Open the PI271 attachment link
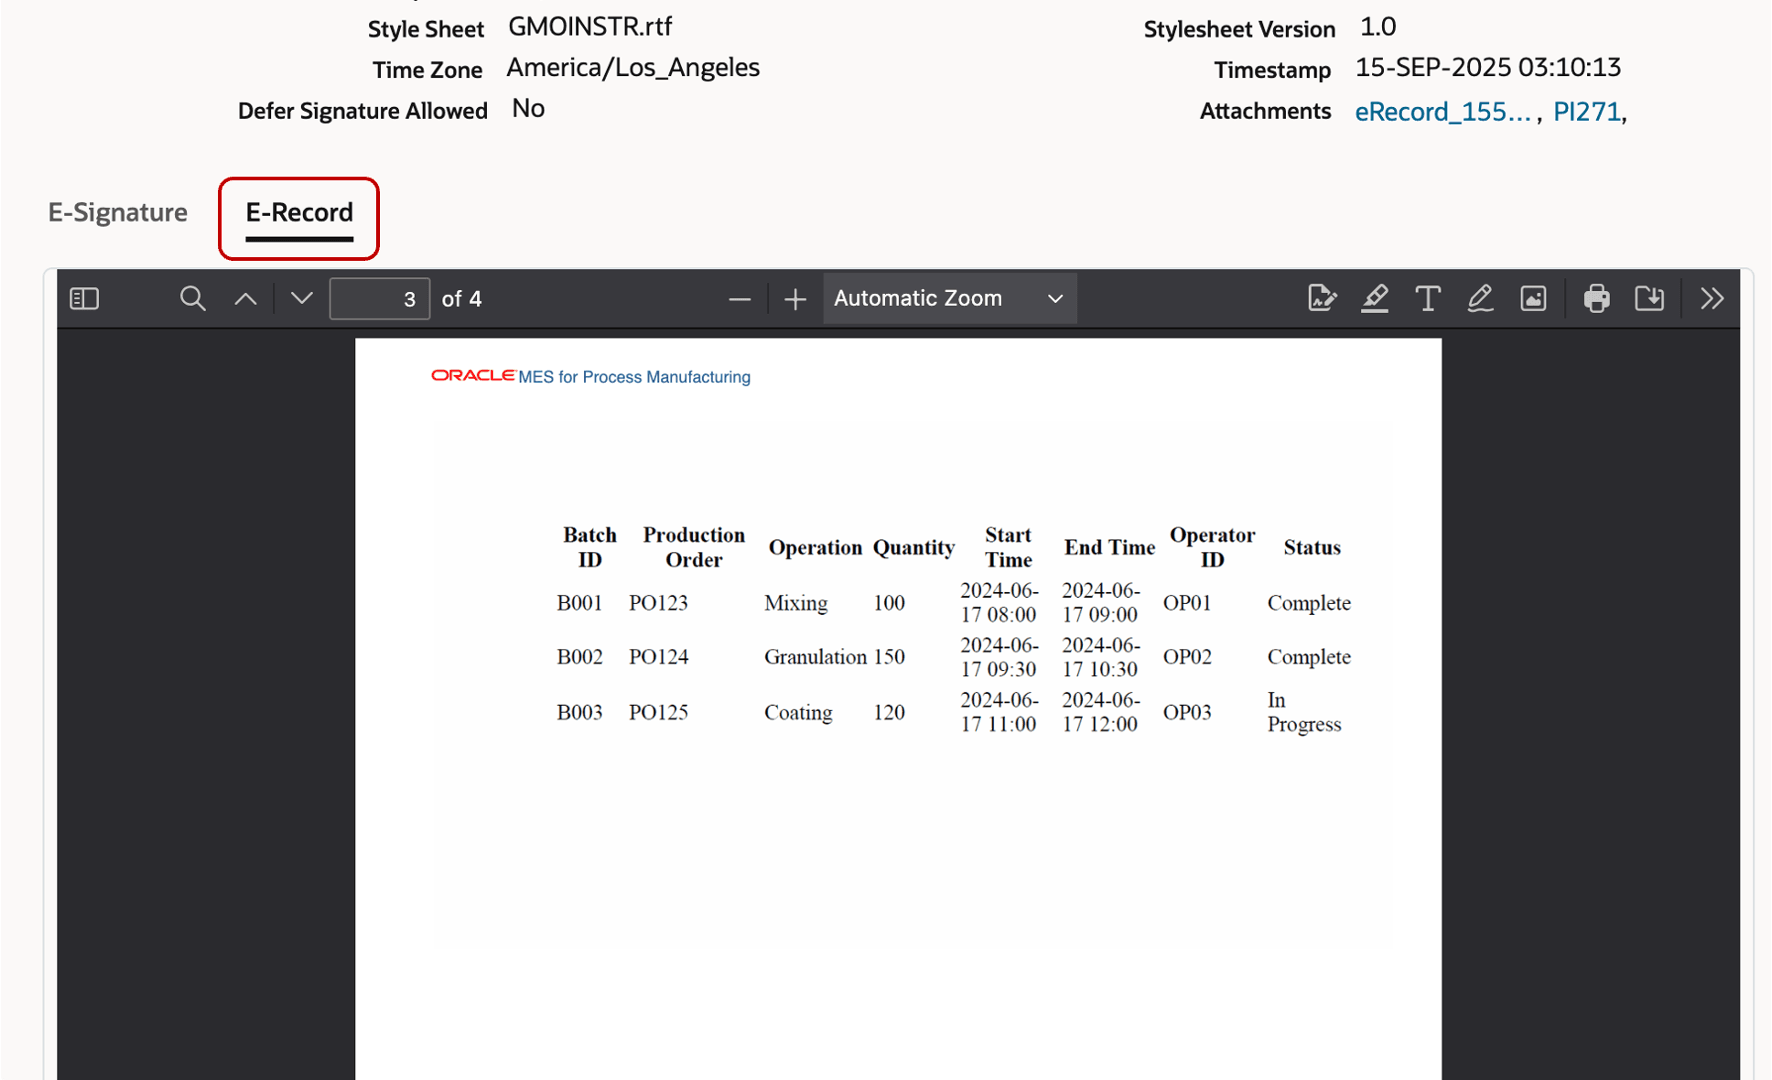 pos(1587,111)
